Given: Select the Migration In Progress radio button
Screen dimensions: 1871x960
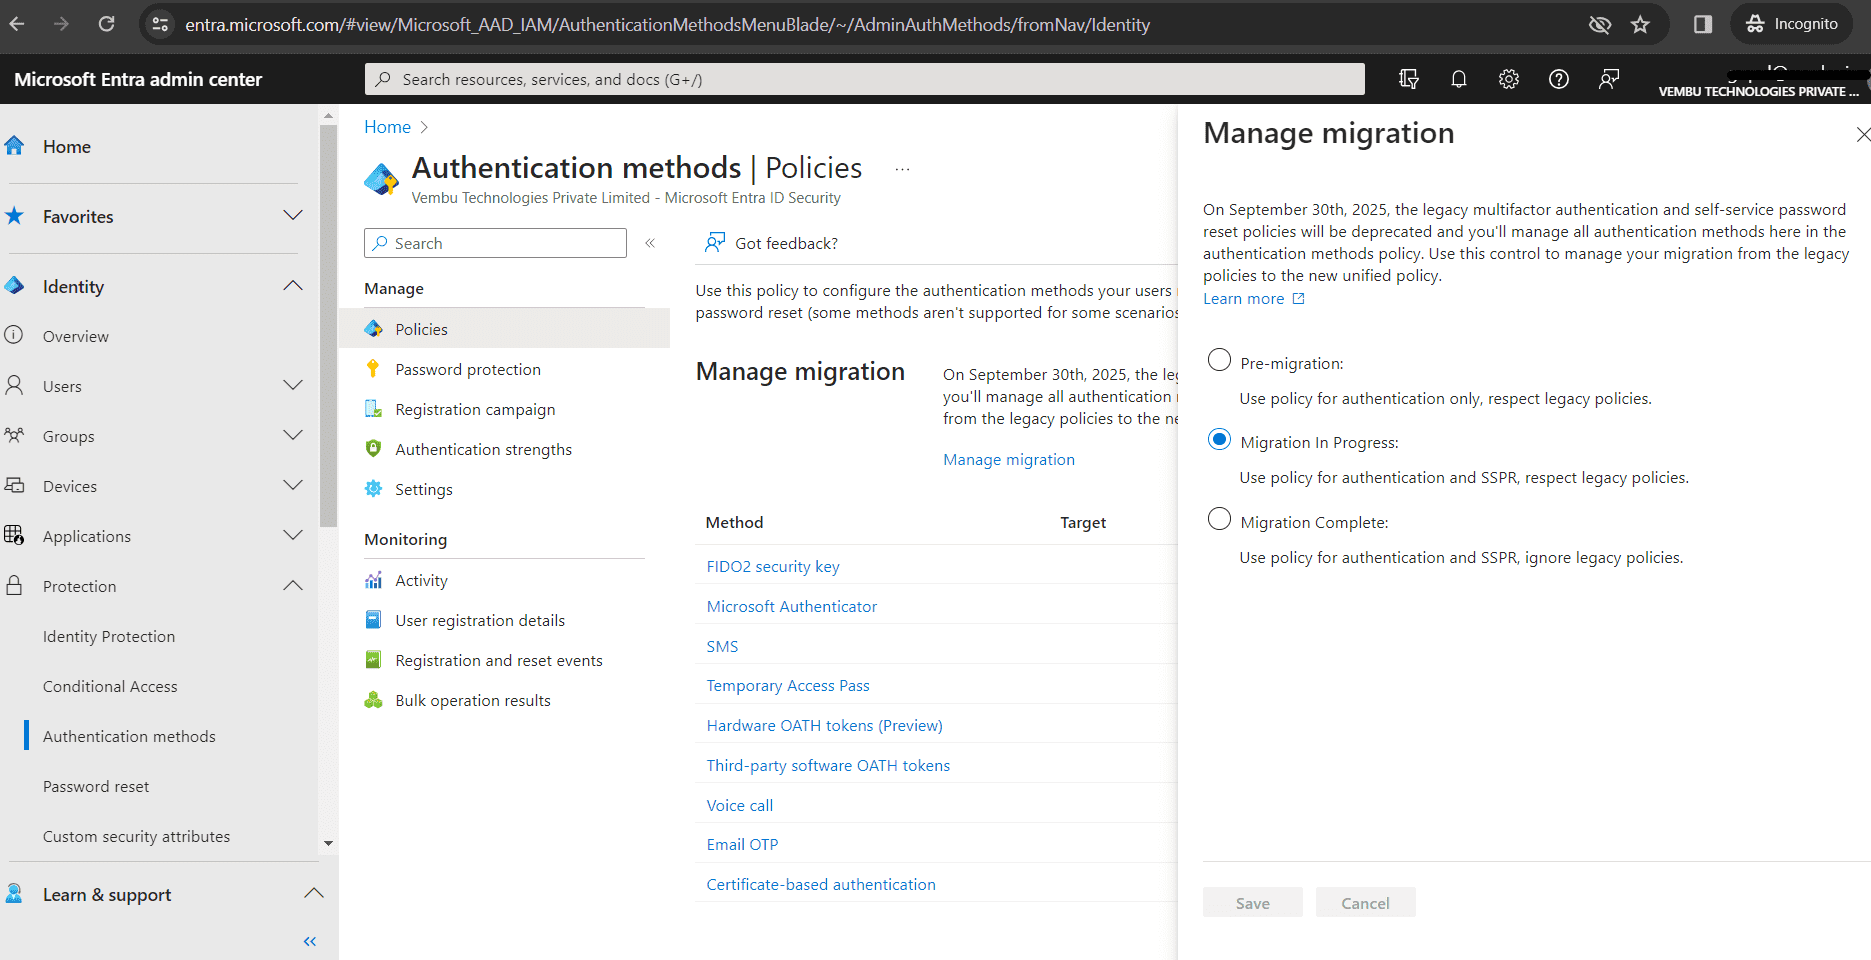Looking at the screenshot, I should [1219, 439].
